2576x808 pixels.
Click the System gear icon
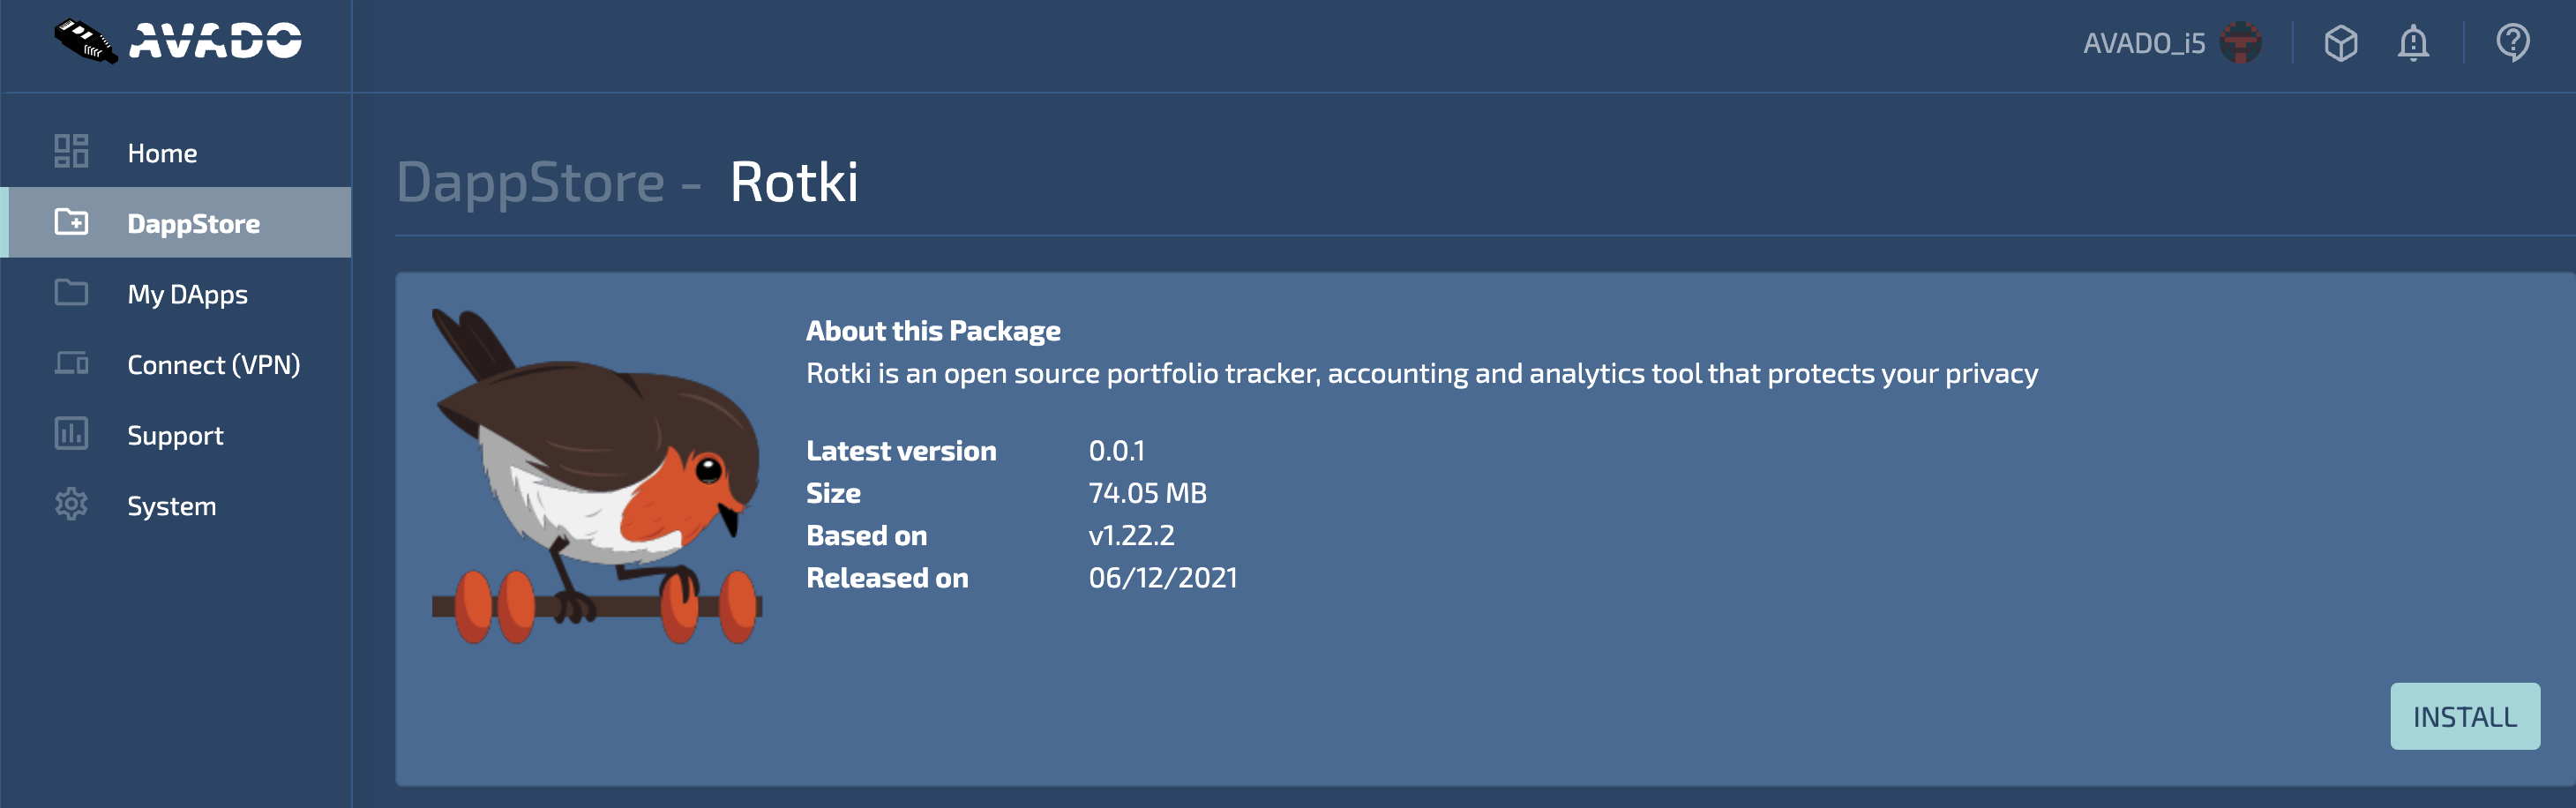[x=71, y=504]
